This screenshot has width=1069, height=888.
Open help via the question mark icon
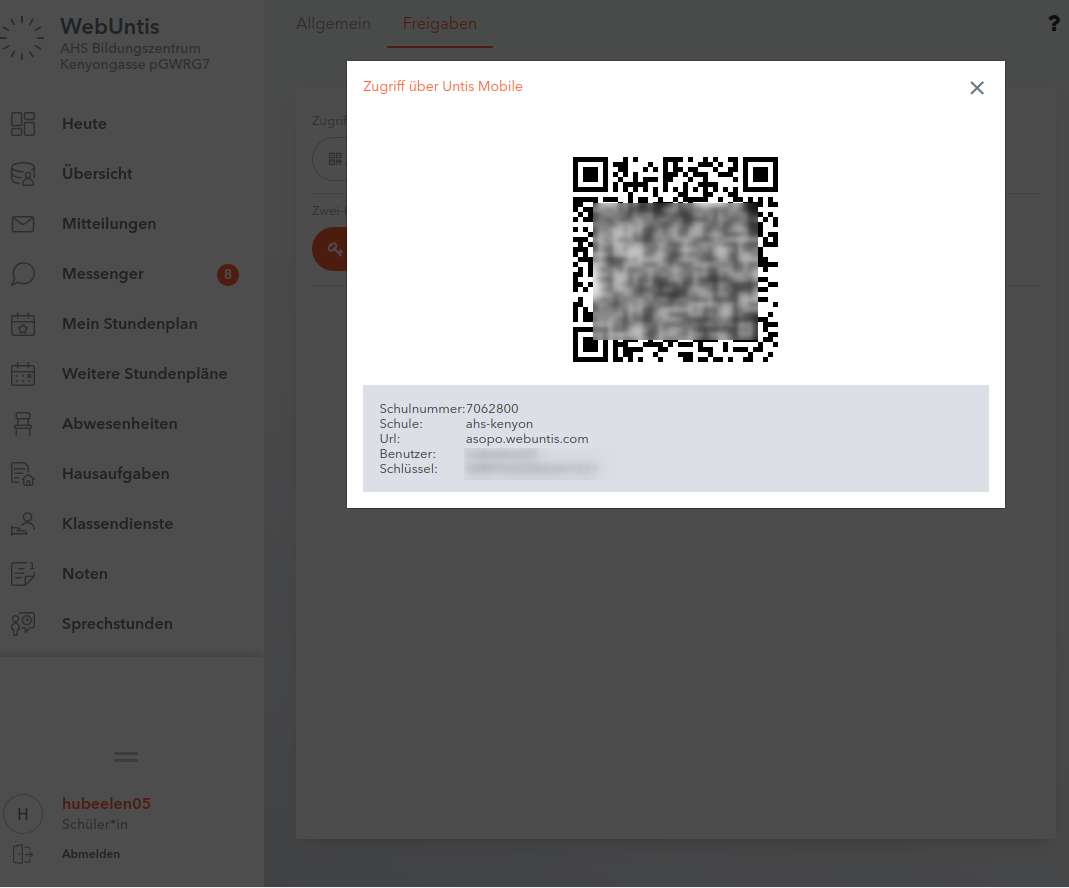coord(1053,24)
